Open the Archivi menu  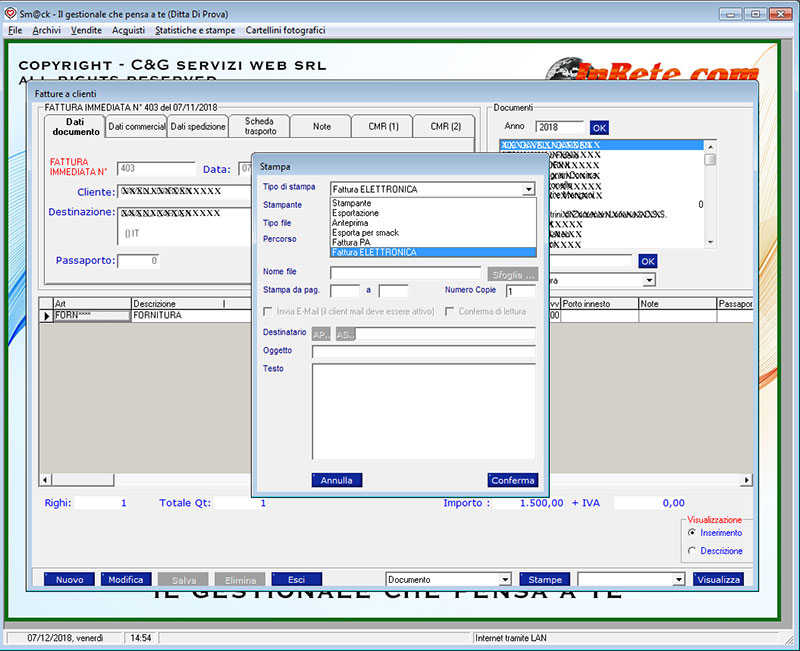[x=46, y=30]
